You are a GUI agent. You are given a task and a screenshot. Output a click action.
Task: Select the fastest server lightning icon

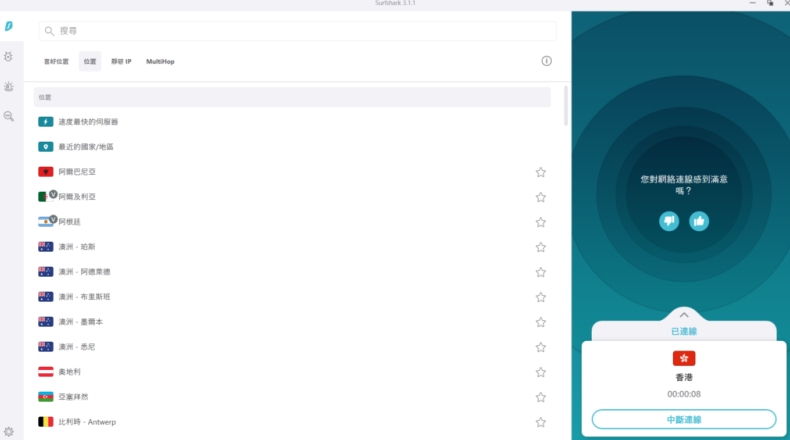(x=45, y=122)
